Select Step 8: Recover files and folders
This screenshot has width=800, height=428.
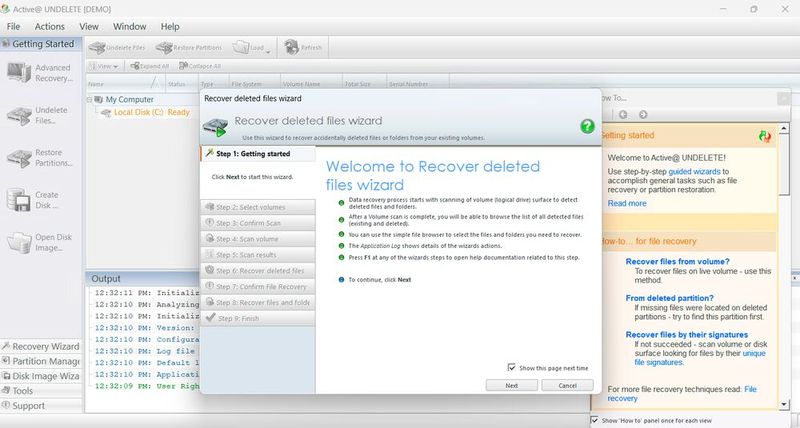(258, 302)
